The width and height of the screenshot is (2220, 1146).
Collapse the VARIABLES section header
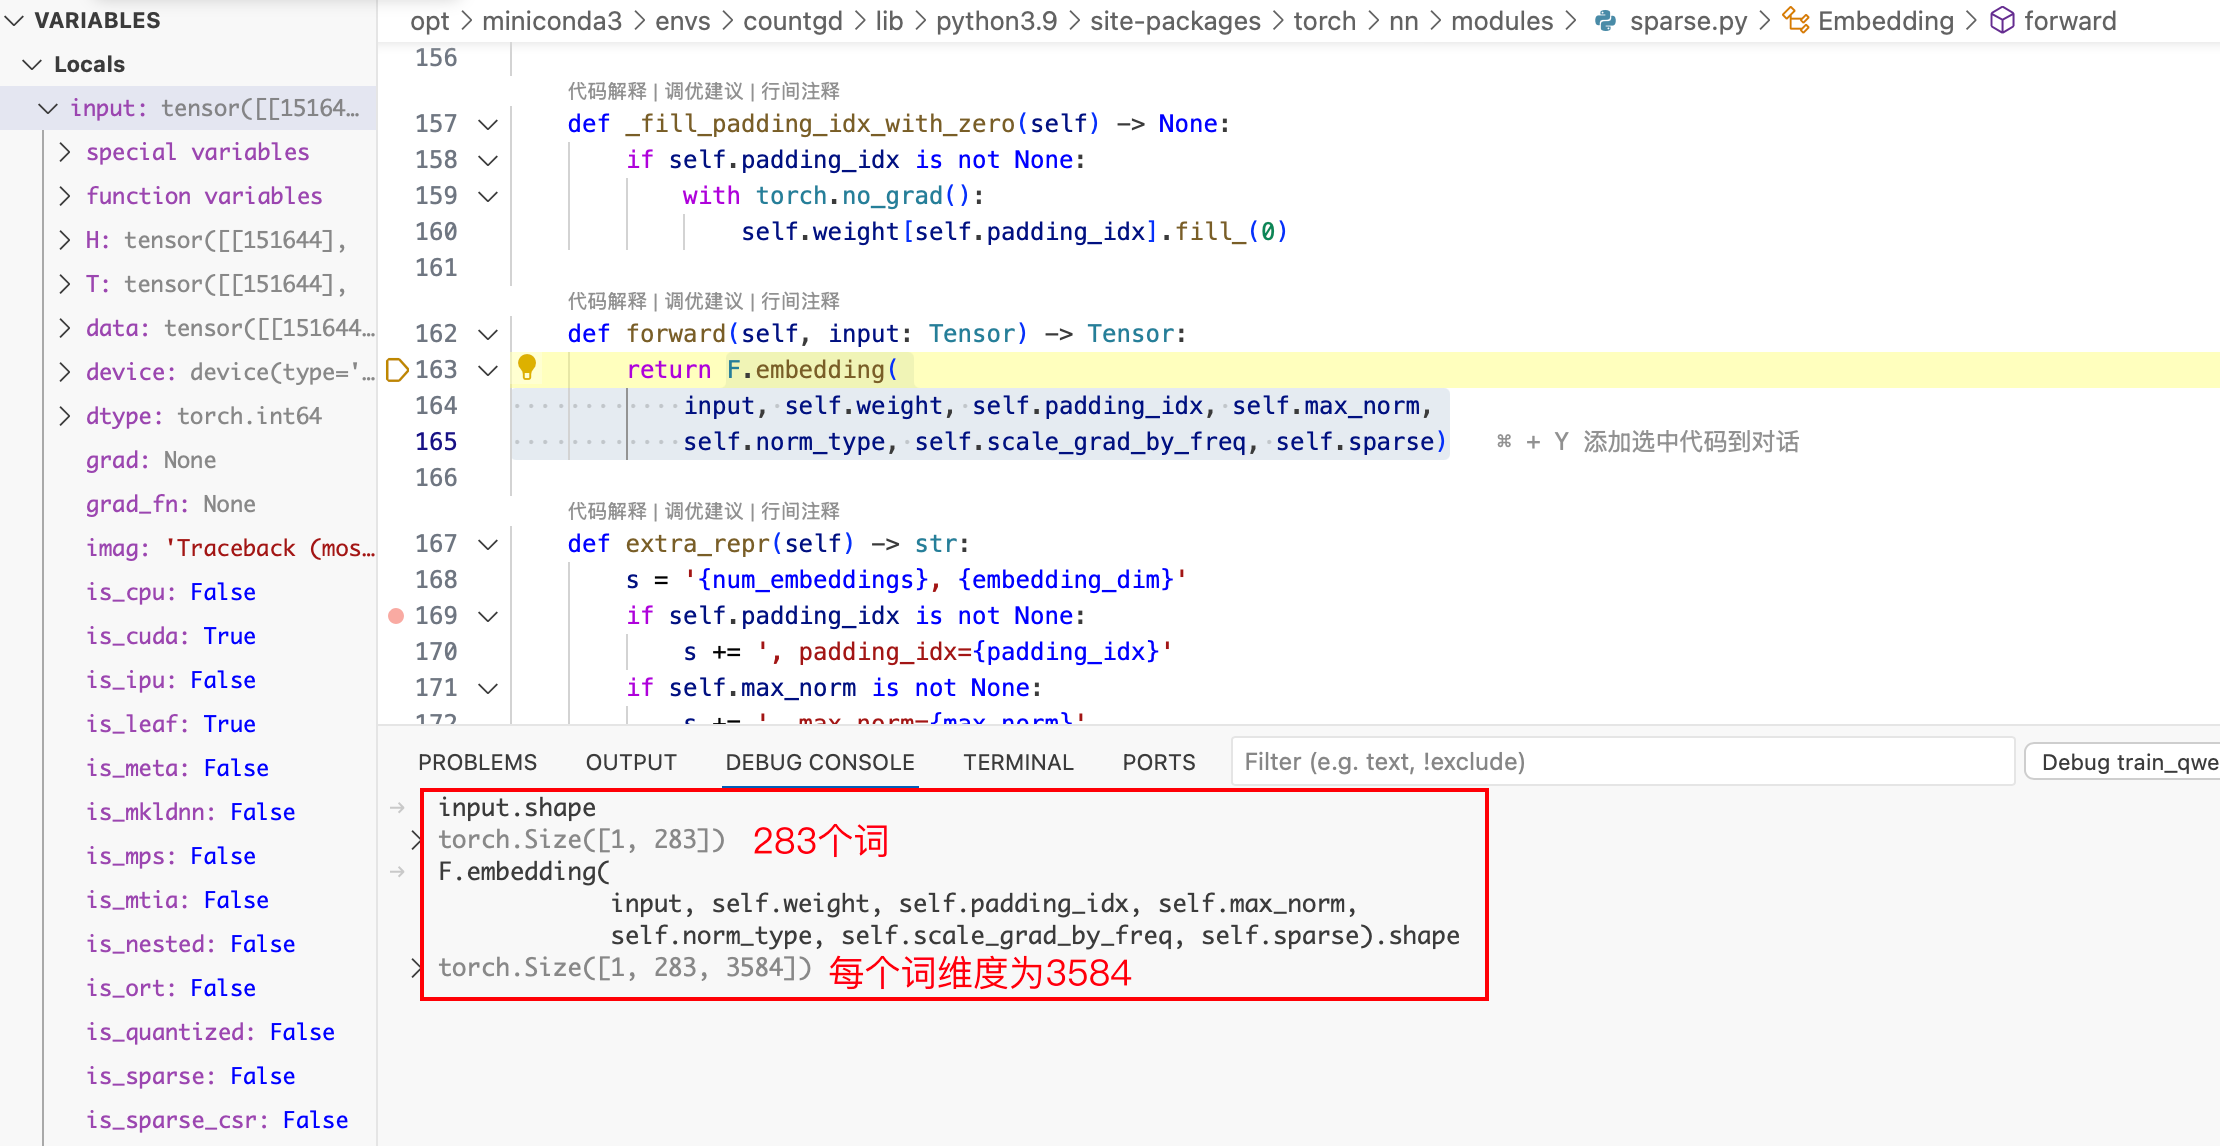pos(14,20)
